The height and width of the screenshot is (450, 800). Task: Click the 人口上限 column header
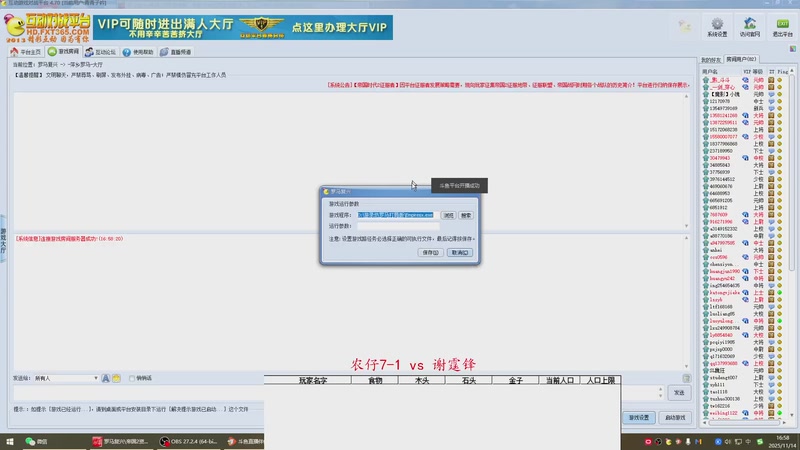pos(601,381)
